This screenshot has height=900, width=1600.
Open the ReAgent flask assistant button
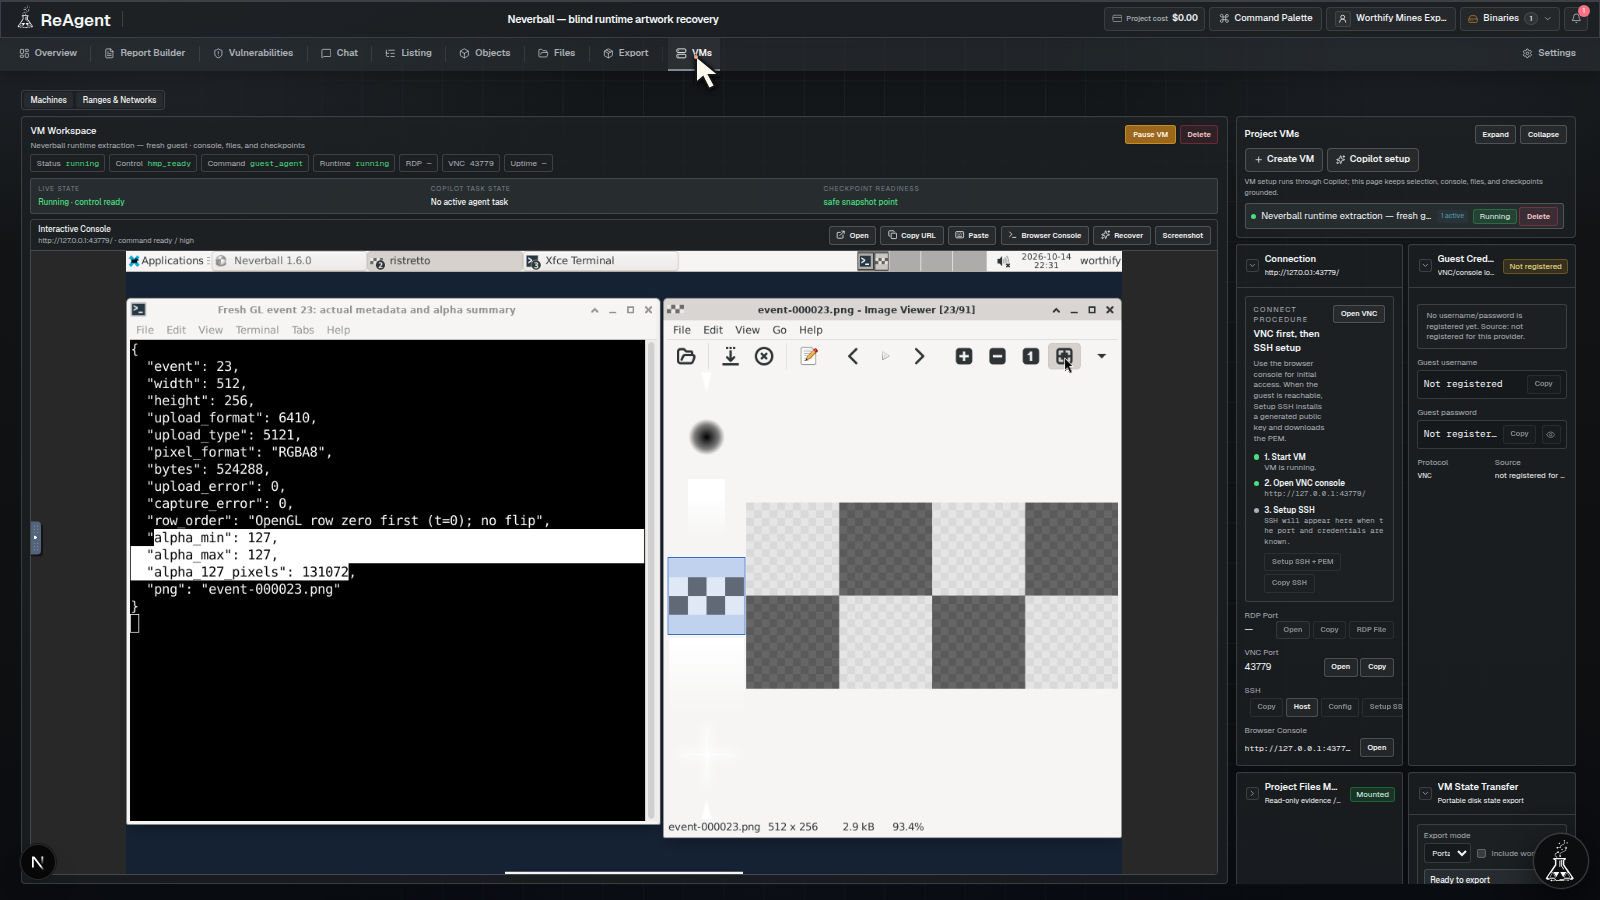1560,861
